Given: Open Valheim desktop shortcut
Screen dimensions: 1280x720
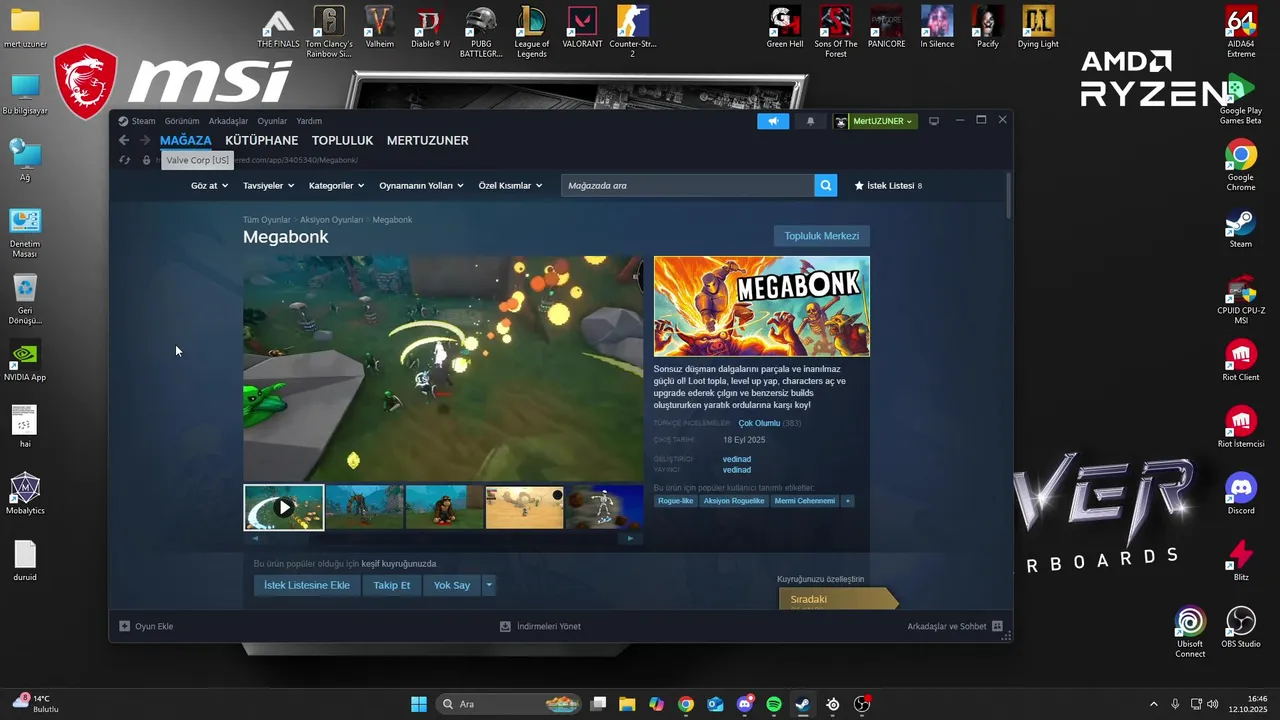Looking at the screenshot, I should (379, 28).
